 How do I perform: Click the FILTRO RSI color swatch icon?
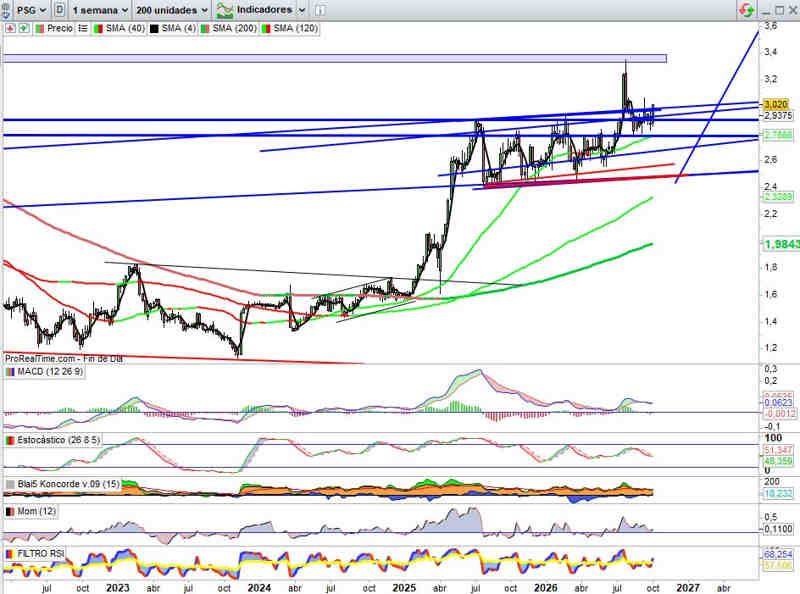point(10,554)
